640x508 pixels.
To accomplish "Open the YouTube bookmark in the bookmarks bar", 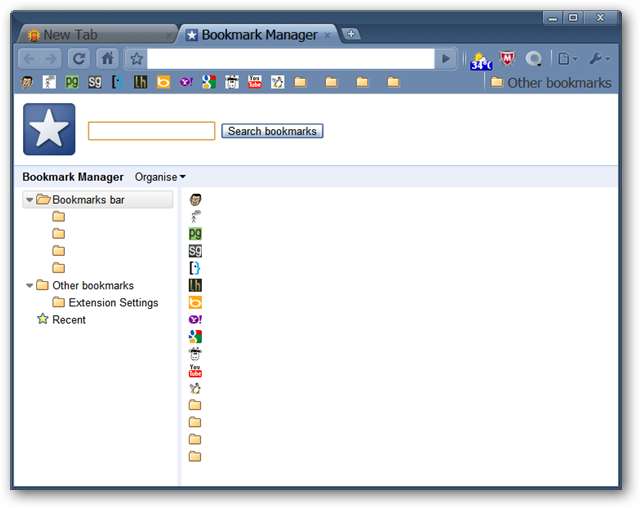I will (254, 82).
